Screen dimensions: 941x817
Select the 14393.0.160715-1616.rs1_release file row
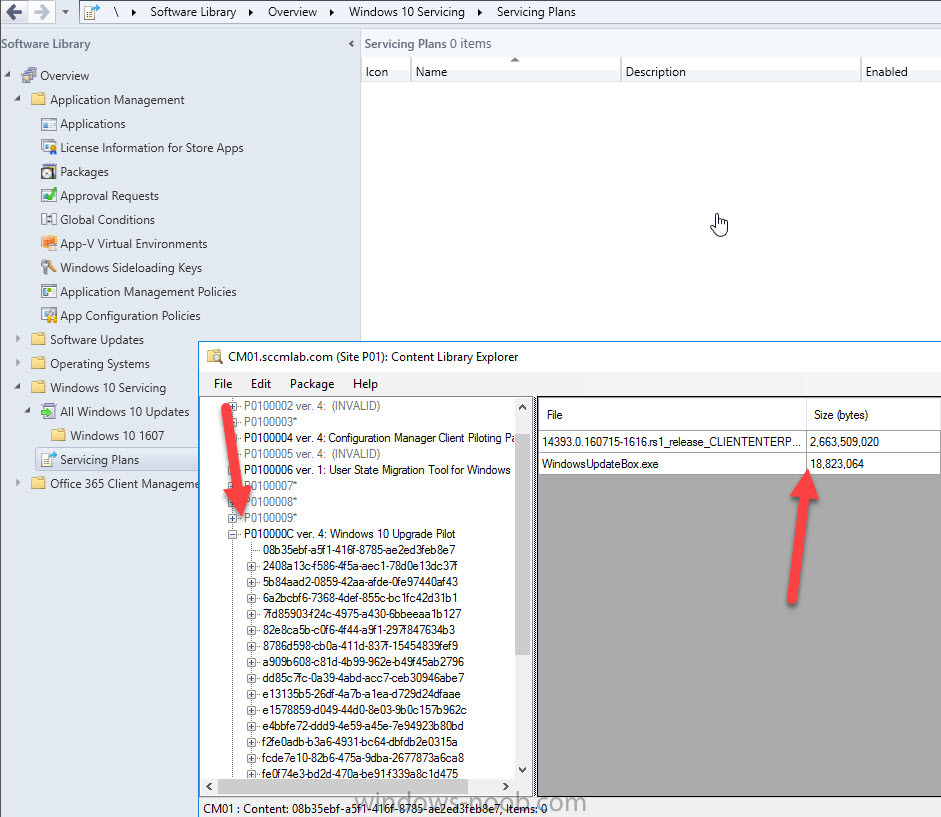[x=739, y=442]
